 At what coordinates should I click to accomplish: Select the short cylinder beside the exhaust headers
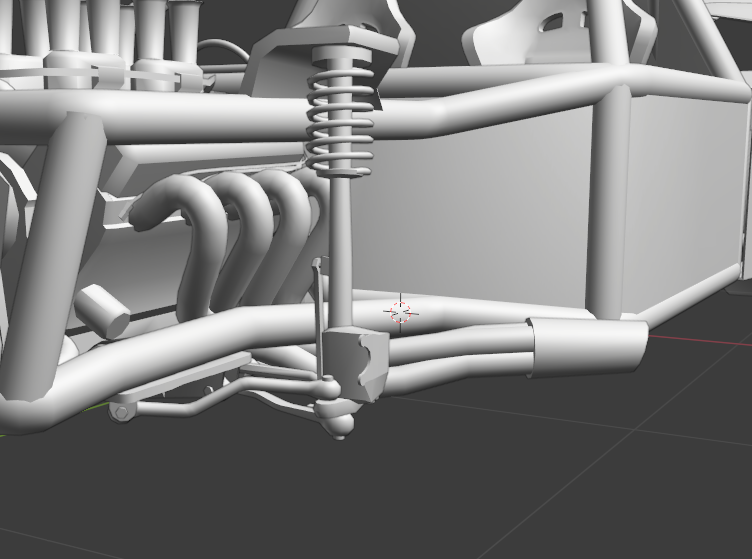point(102,311)
